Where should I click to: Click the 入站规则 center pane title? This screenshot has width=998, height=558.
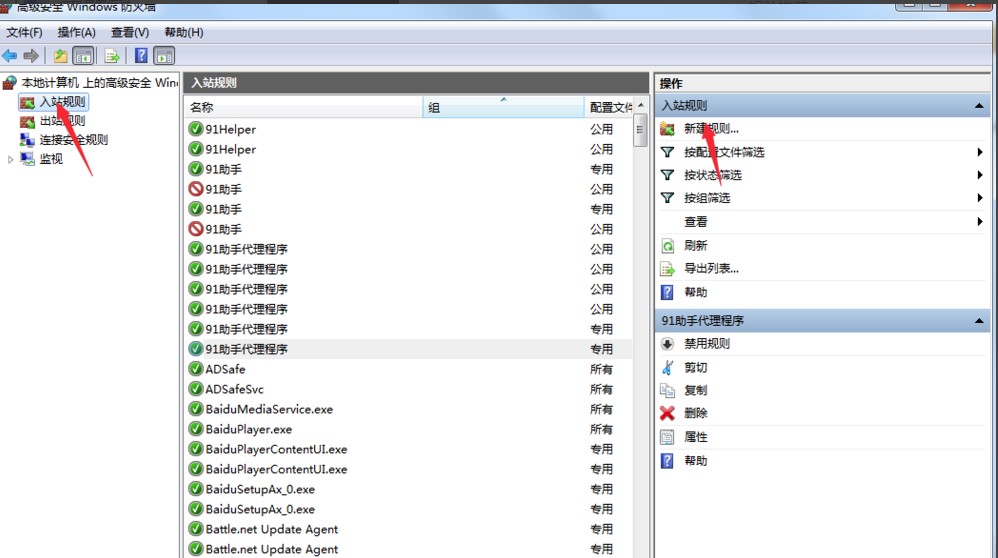click(x=214, y=83)
